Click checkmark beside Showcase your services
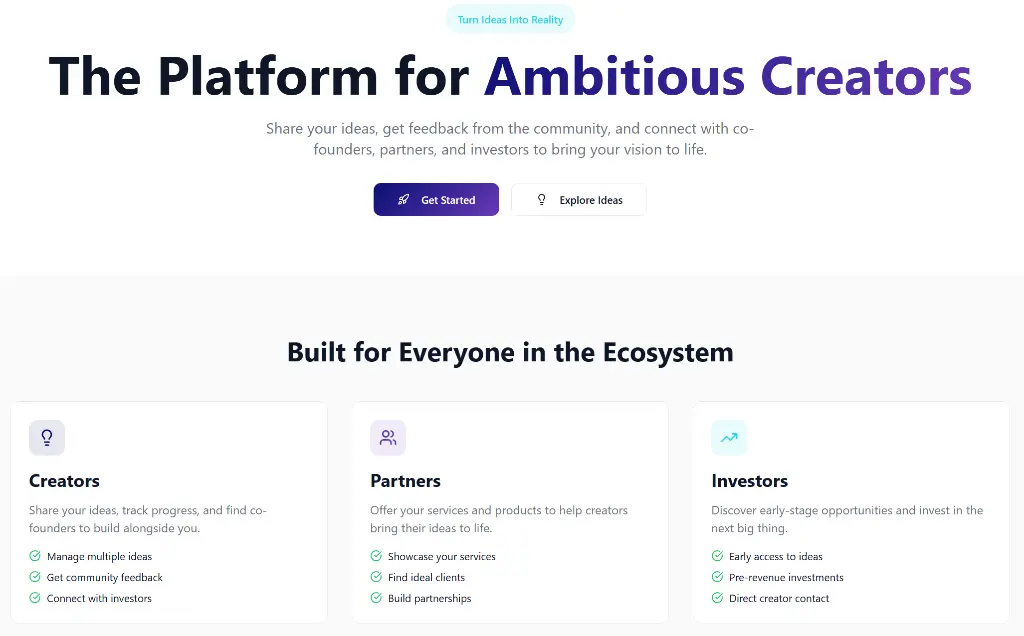Image resolution: width=1024 pixels, height=636 pixels. (376, 556)
